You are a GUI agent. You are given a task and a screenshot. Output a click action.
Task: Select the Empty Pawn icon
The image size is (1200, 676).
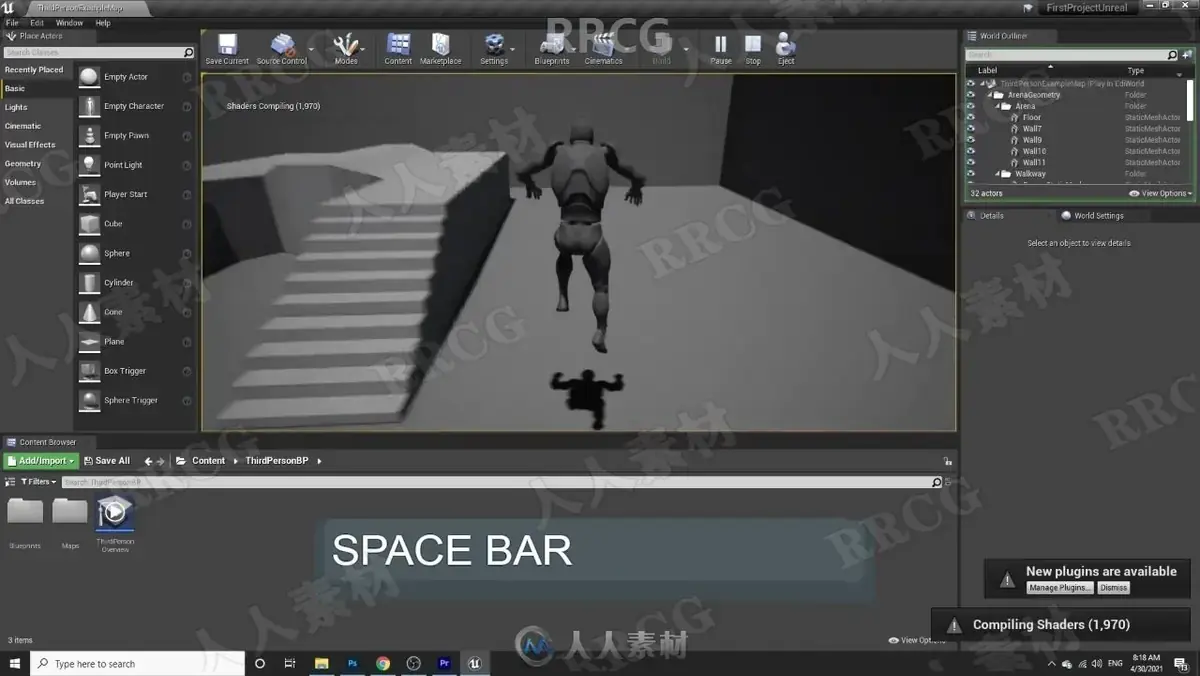pos(90,135)
